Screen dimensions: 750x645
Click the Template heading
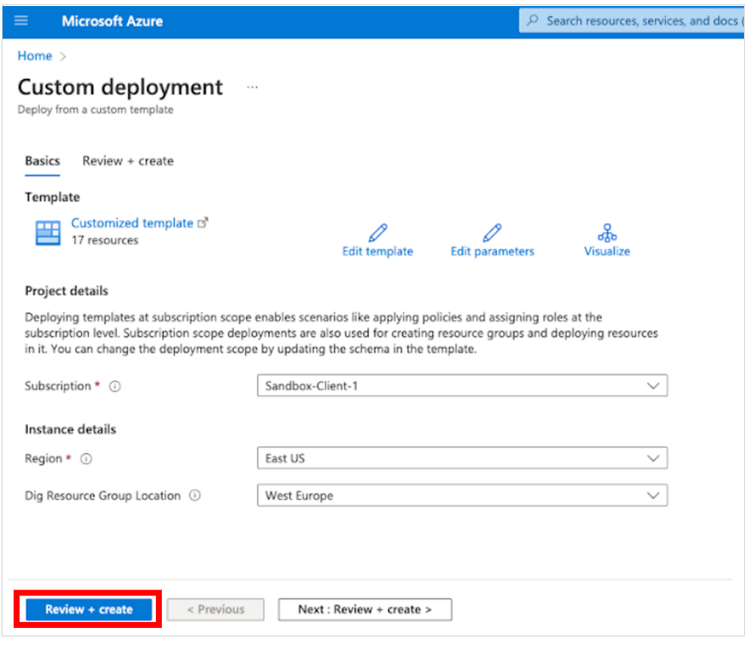(x=52, y=197)
